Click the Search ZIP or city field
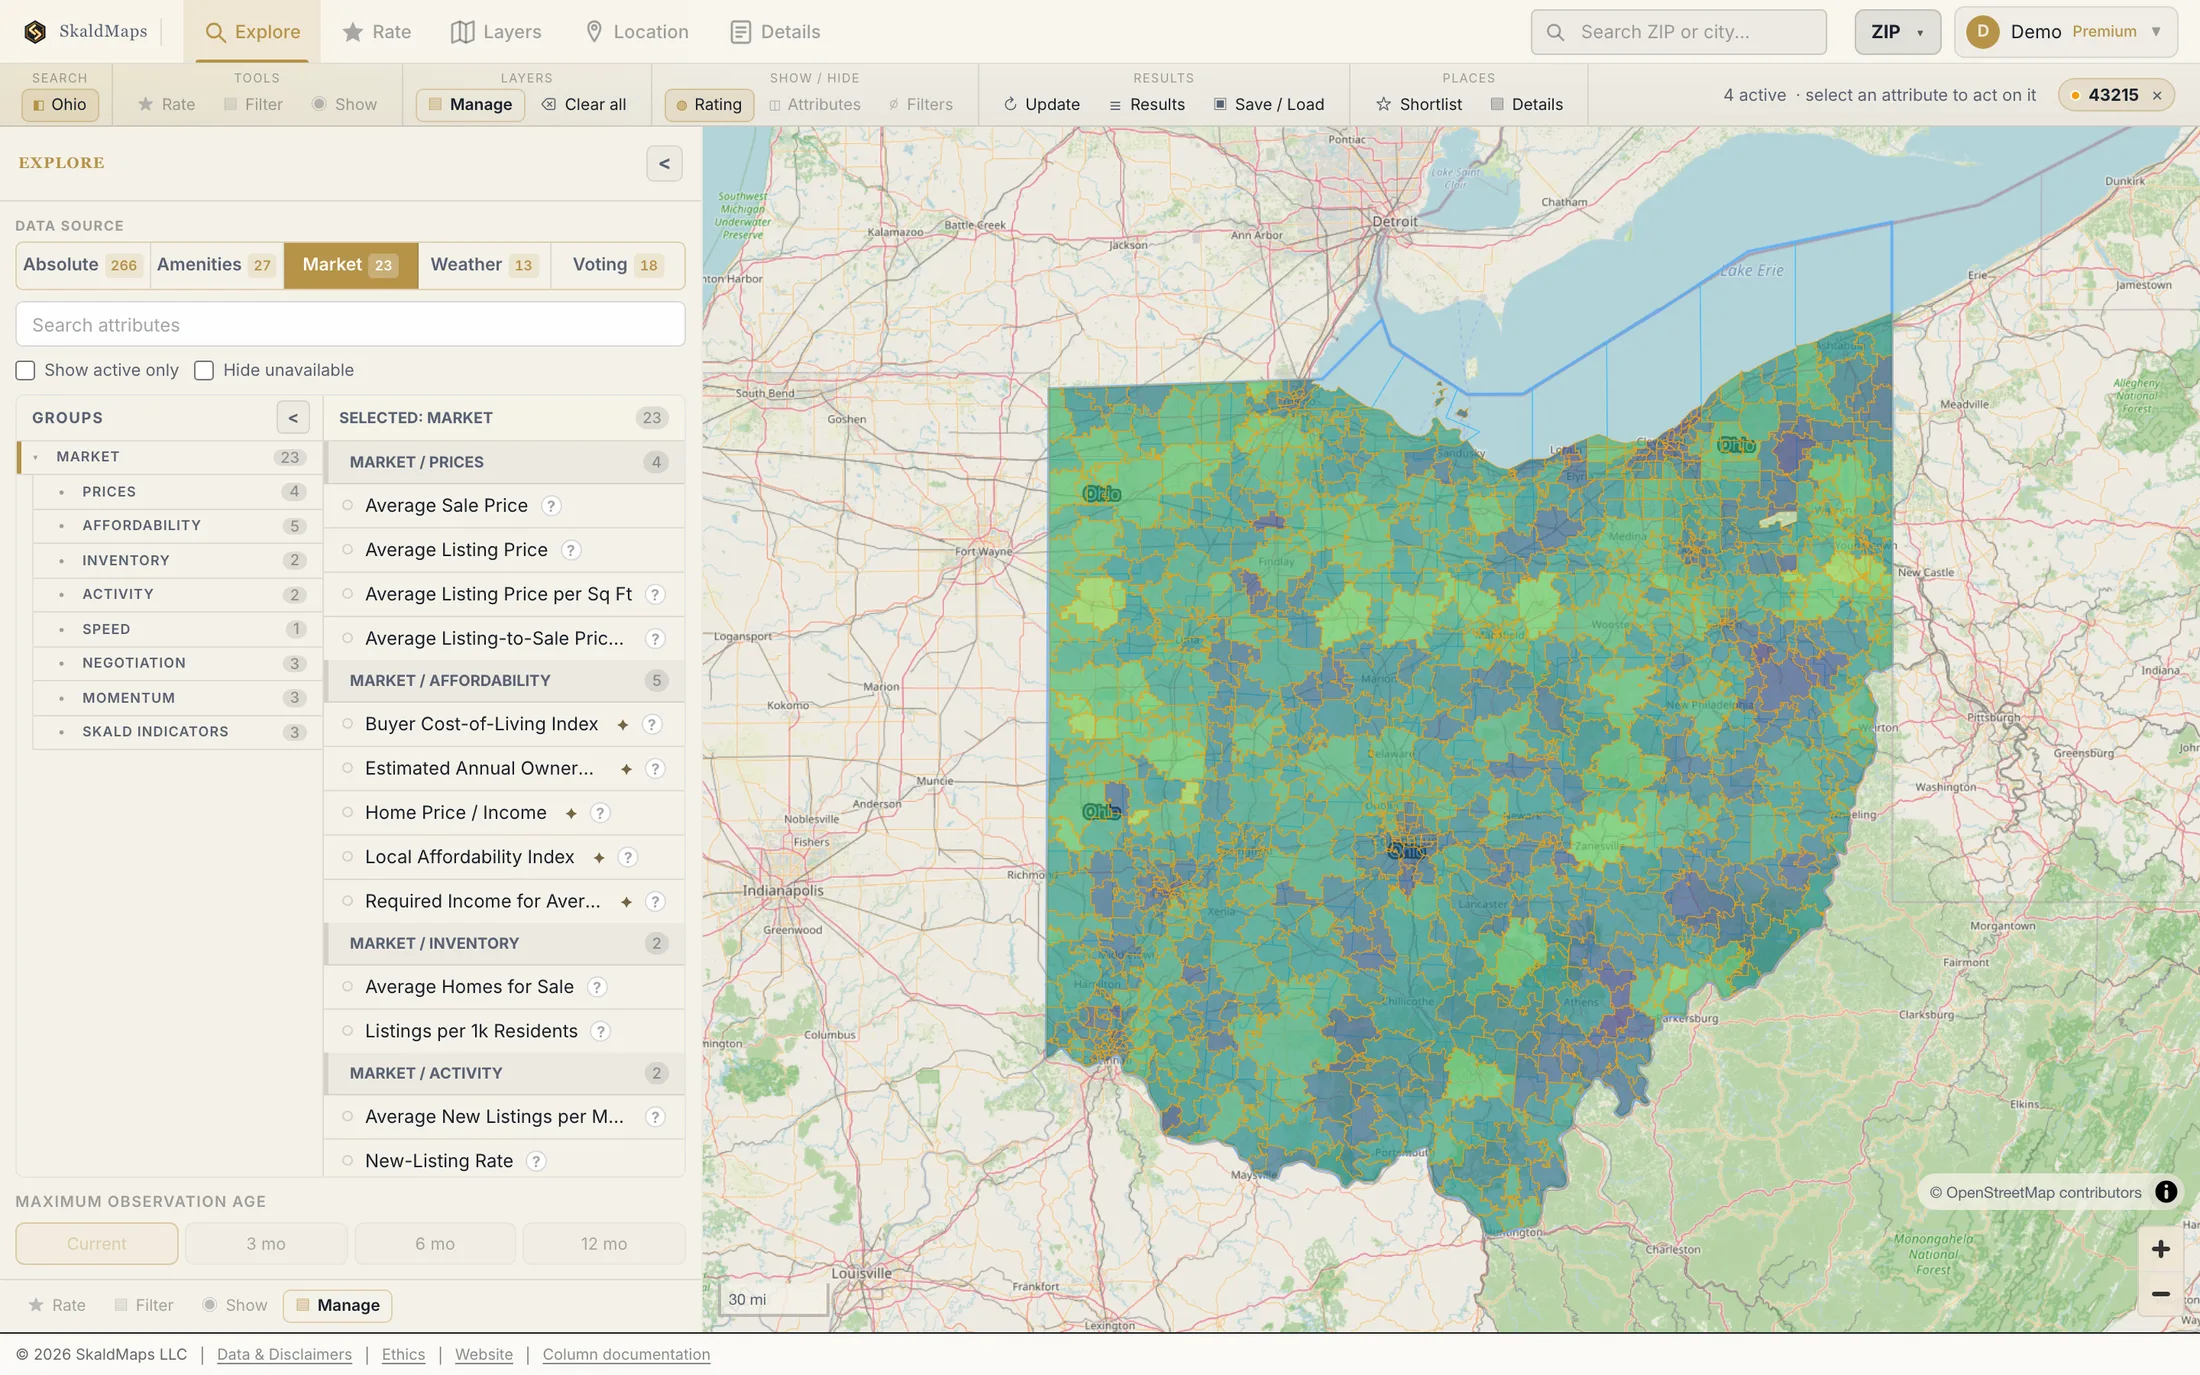This screenshot has width=2200, height=1375. point(1679,32)
